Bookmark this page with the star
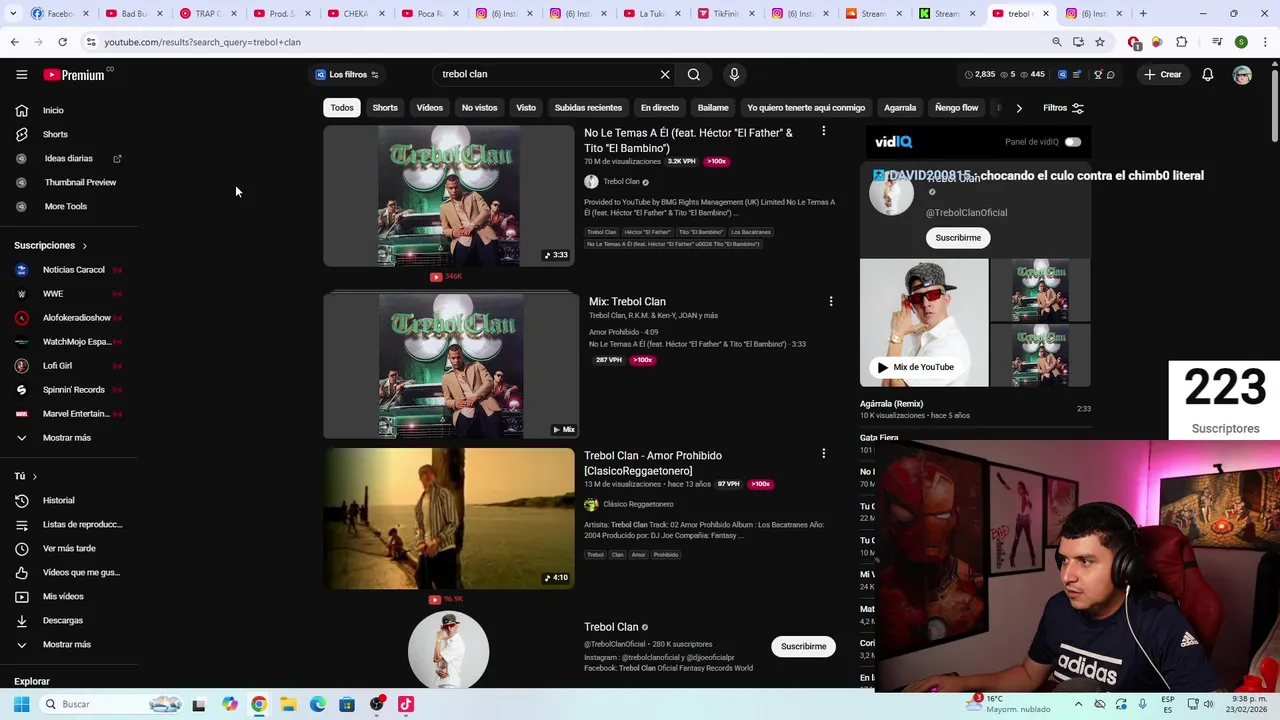1280x720 pixels. [1099, 42]
